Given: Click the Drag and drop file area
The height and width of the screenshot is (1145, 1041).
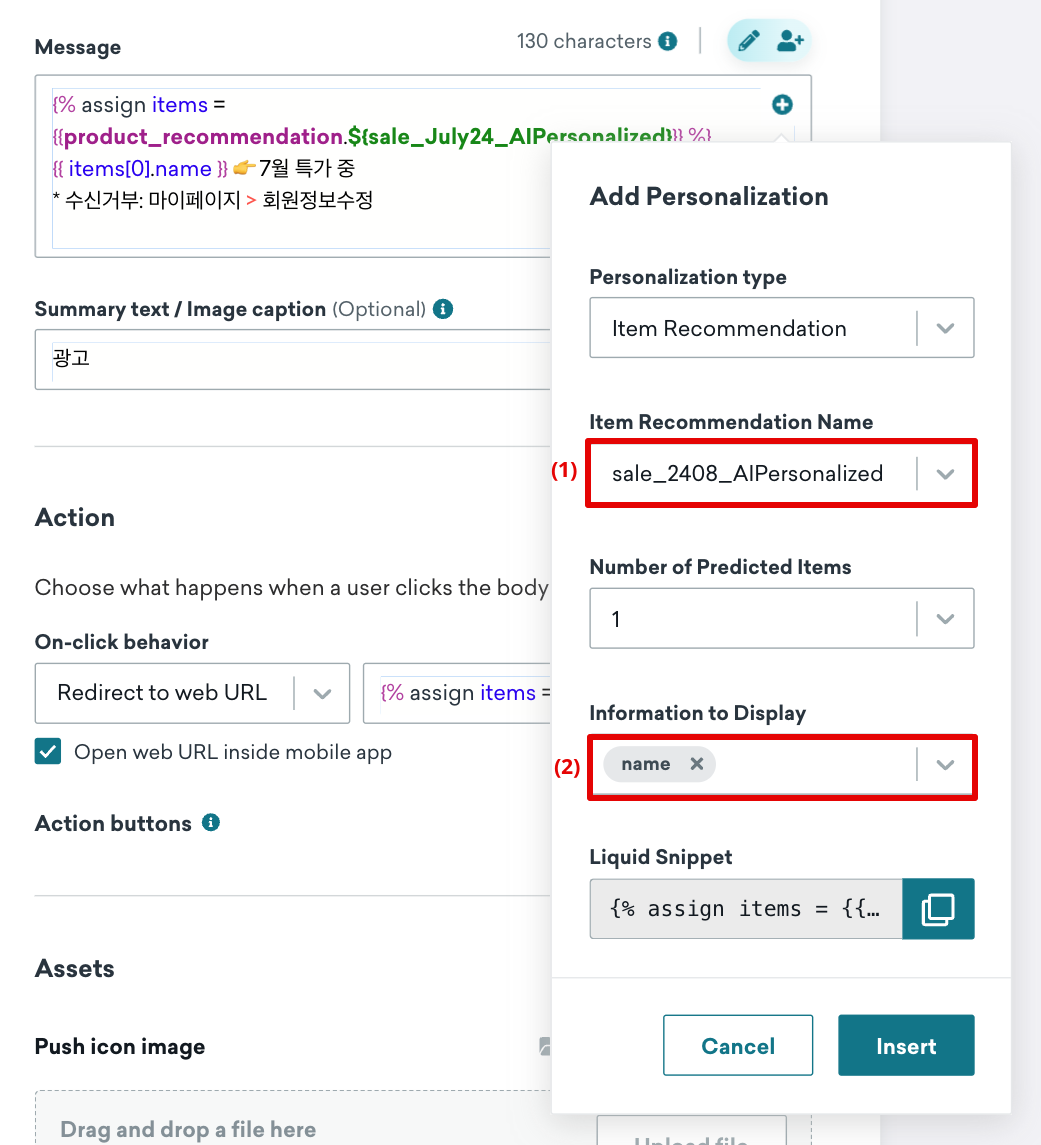Looking at the screenshot, I should coord(292,1118).
